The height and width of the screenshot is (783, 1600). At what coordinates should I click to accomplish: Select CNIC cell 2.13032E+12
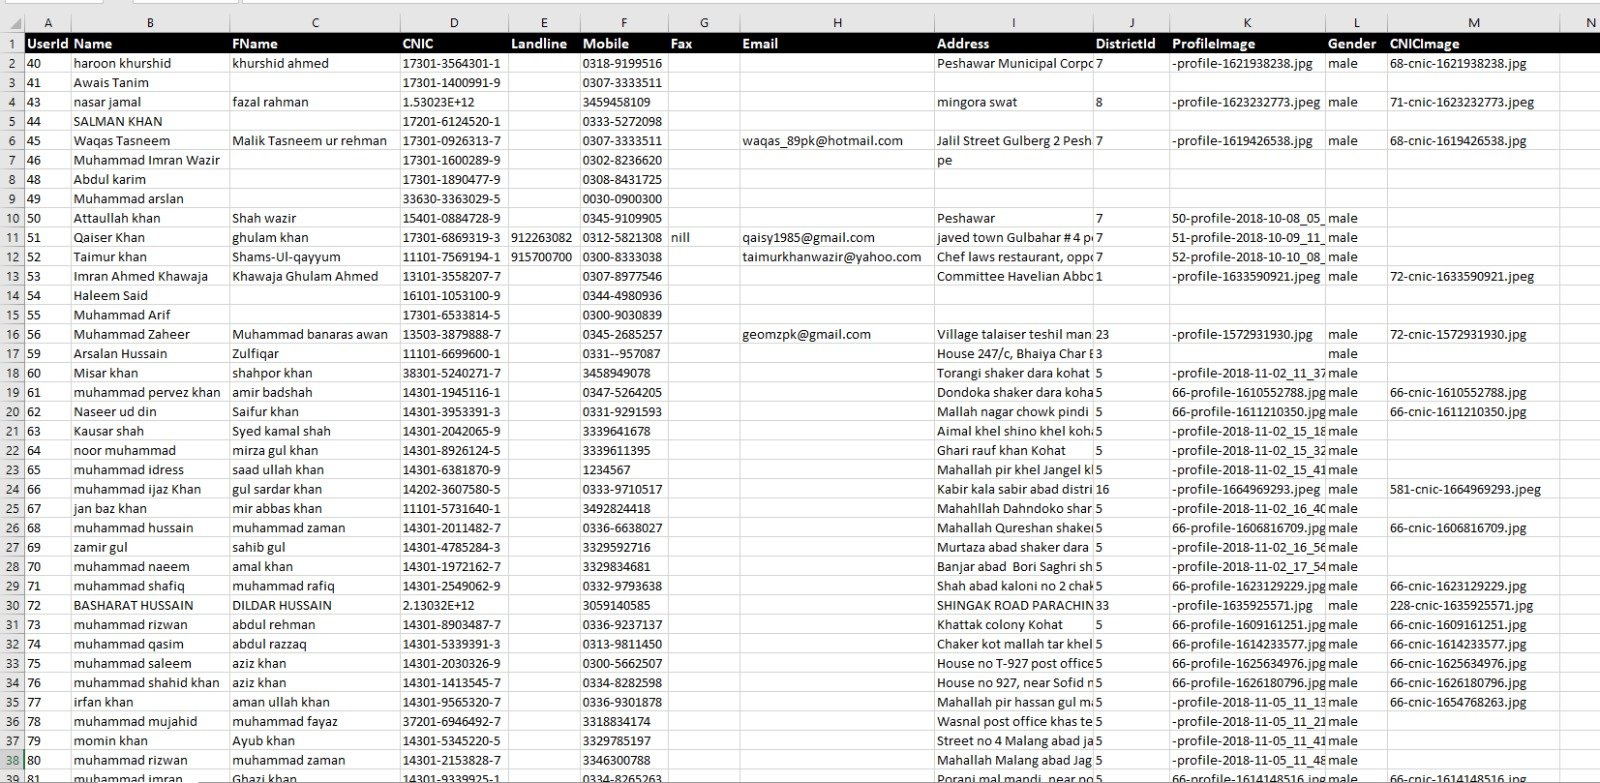point(453,605)
